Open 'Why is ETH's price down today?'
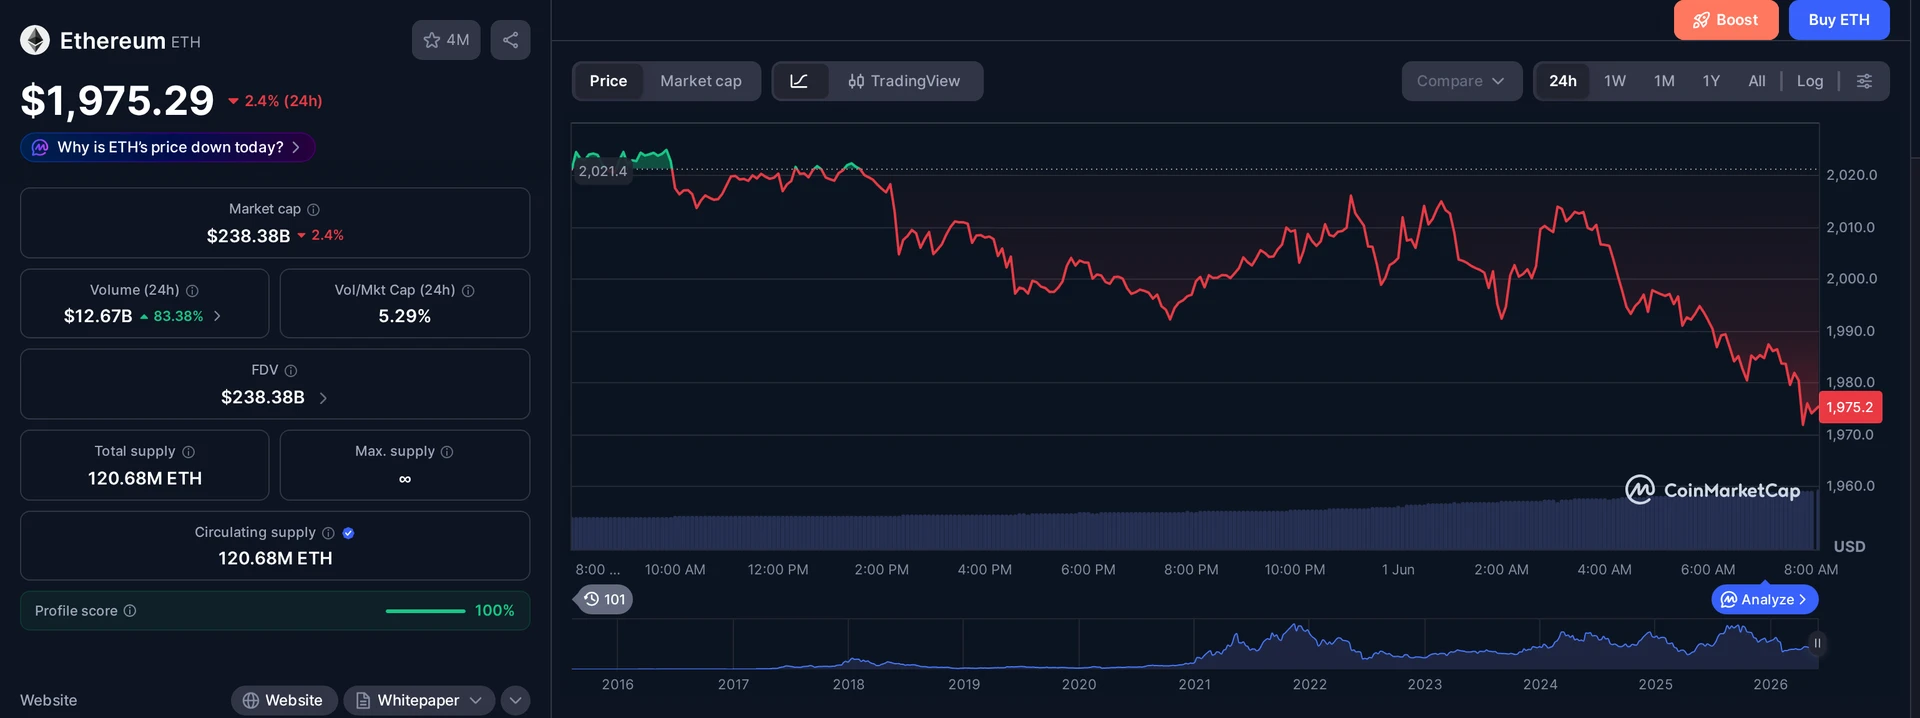This screenshot has height=718, width=1920. coord(168,147)
